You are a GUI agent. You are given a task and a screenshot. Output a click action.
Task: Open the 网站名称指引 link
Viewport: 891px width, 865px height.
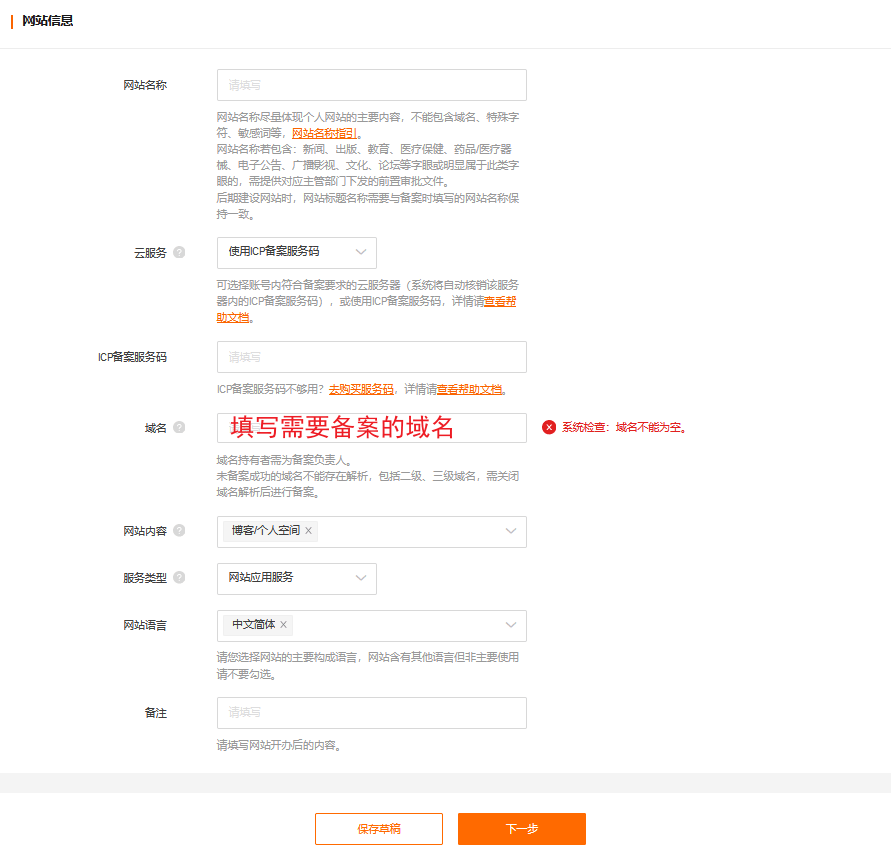(324, 133)
